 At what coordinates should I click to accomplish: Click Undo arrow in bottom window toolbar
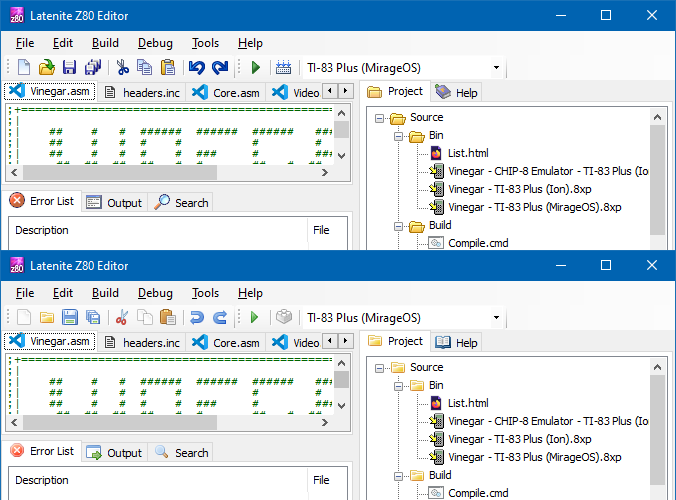[x=197, y=318]
